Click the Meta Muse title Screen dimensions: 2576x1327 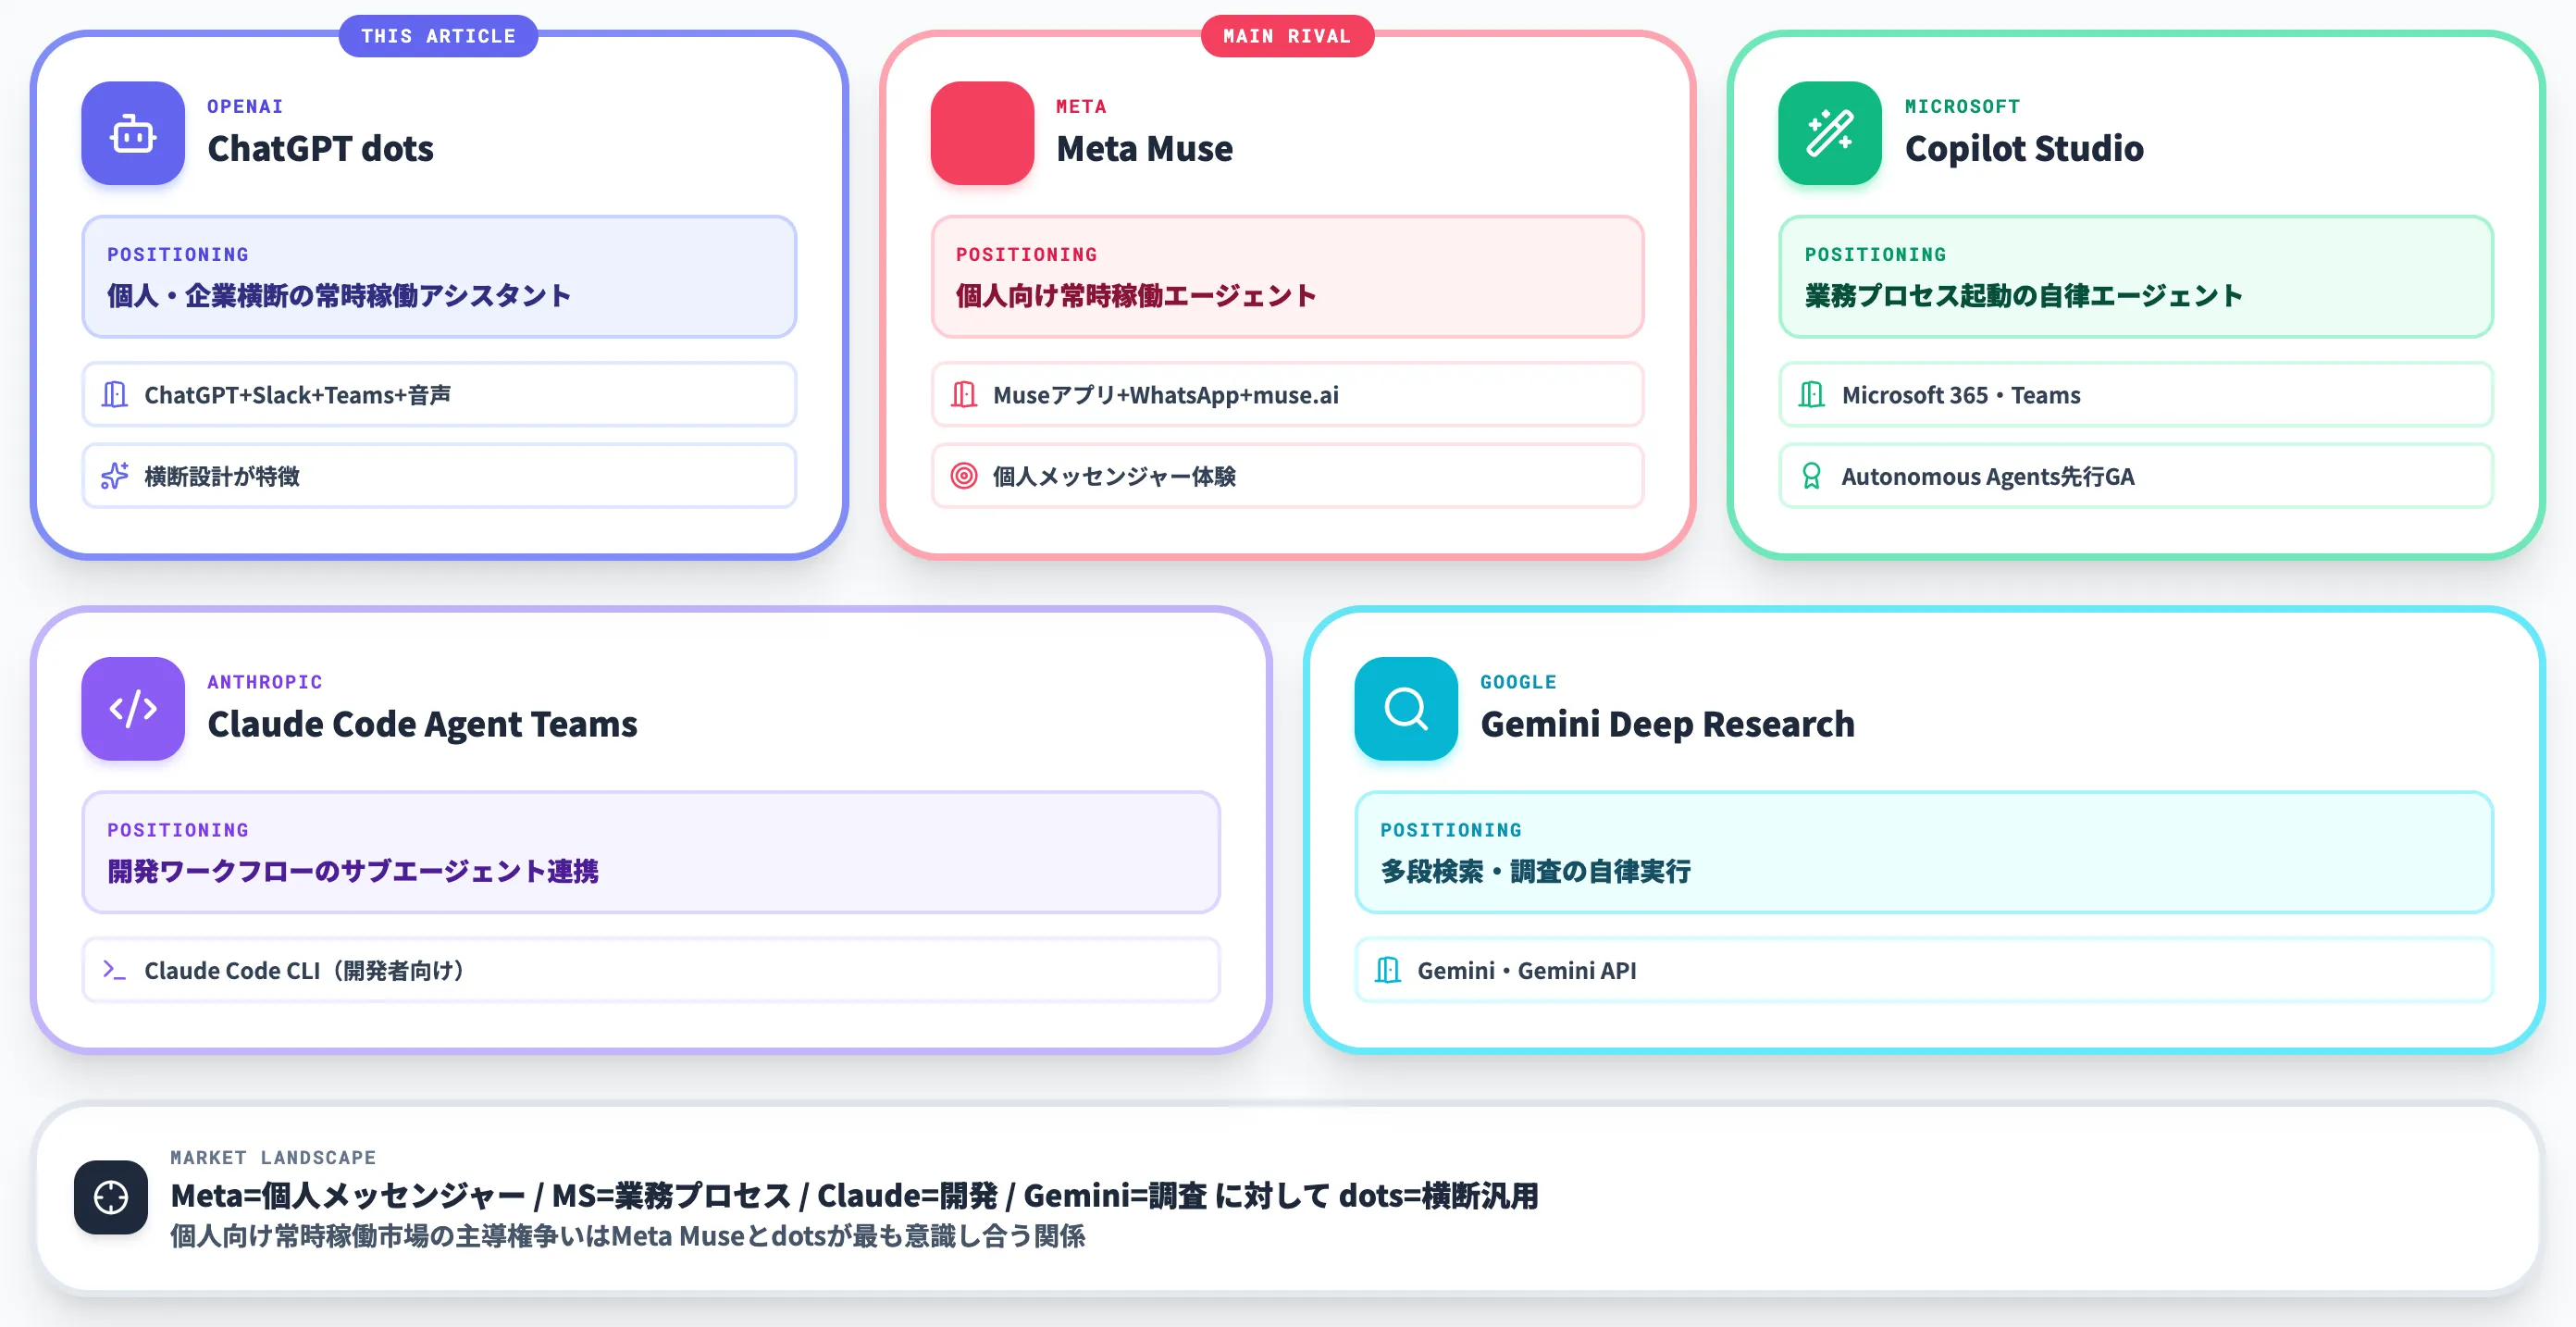(1144, 148)
